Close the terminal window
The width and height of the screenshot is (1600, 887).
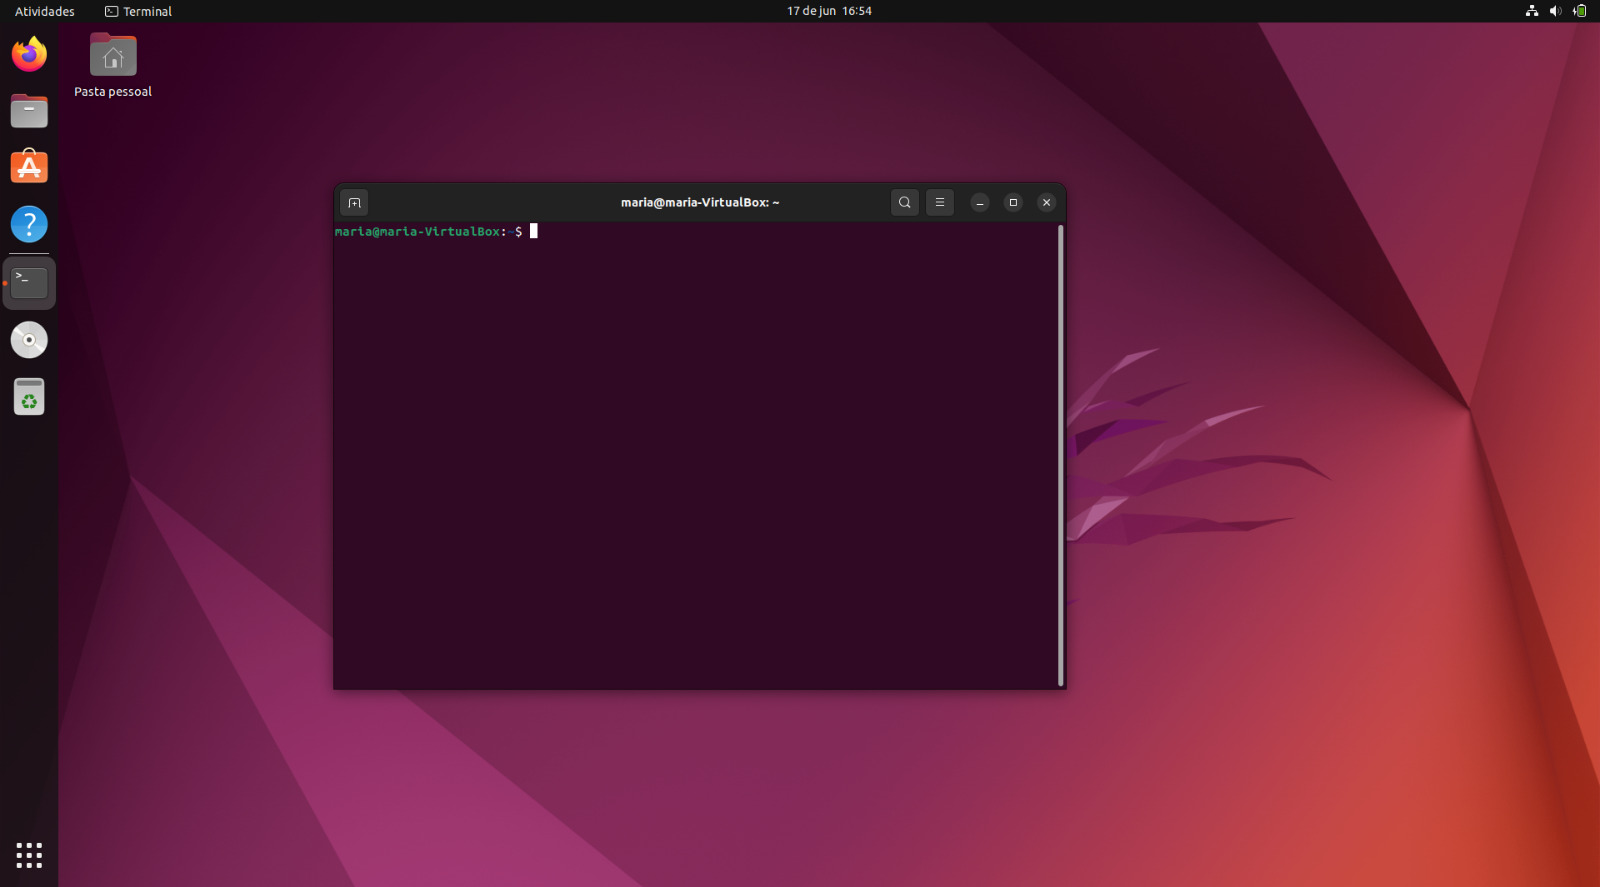coord(1046,203)
